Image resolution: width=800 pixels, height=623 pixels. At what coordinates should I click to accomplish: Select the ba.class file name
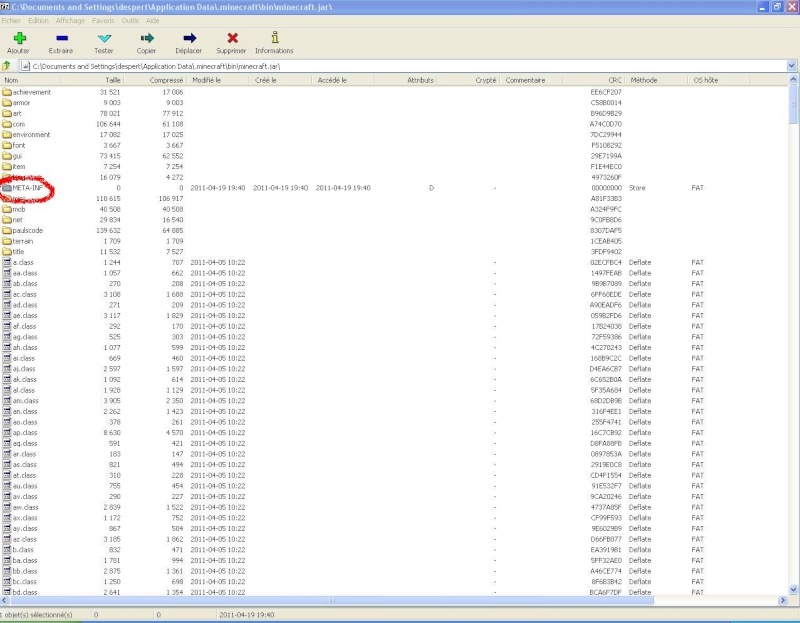click(25, 561)
